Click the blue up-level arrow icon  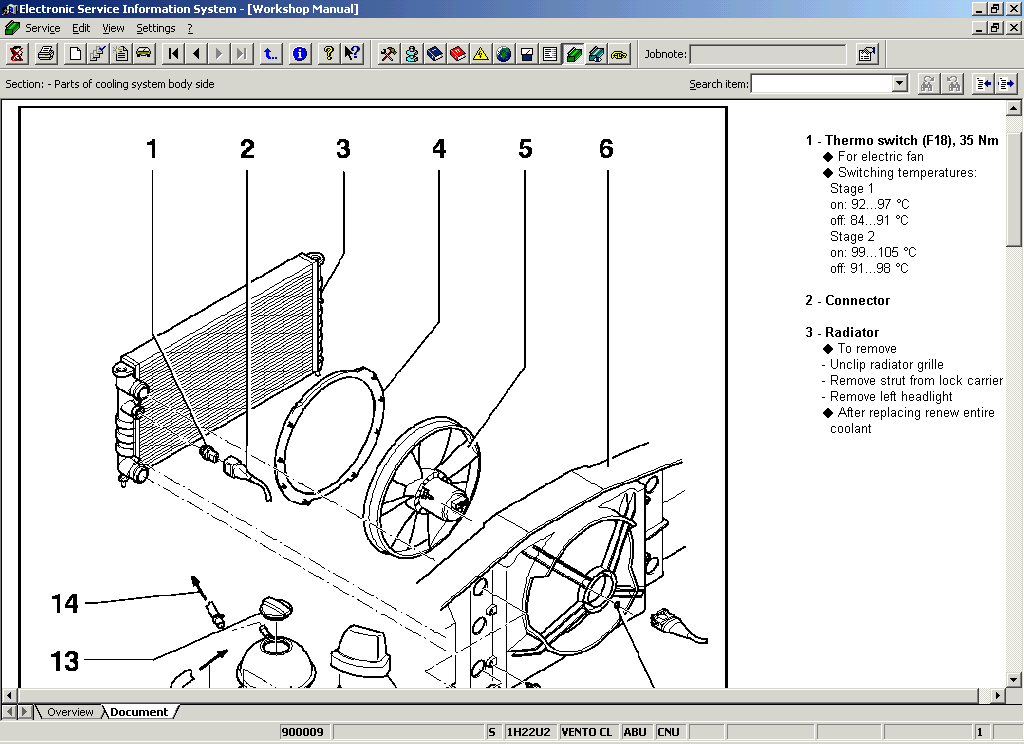271,54
